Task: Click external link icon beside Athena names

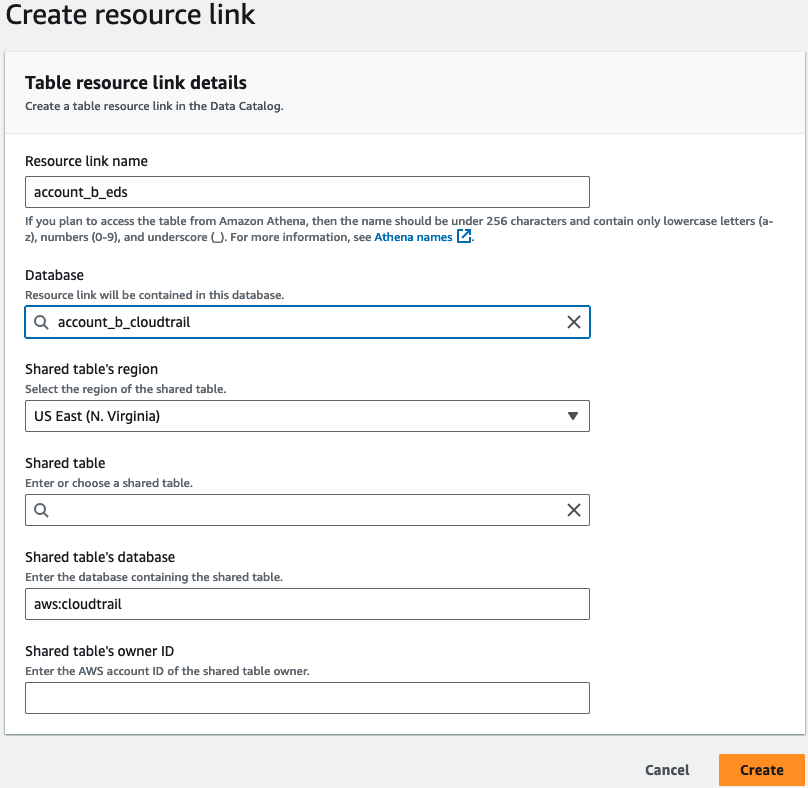Action: (464, 237)
